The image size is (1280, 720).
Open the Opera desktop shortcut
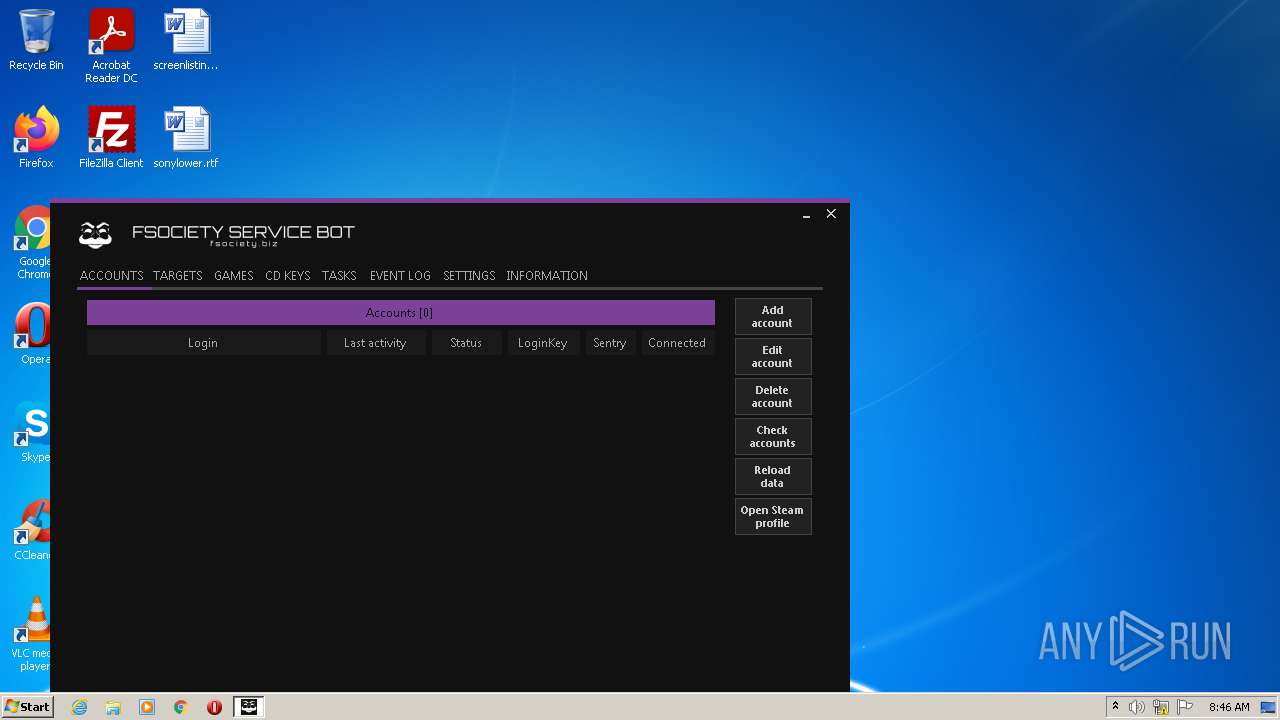click(x=33, y=334)
